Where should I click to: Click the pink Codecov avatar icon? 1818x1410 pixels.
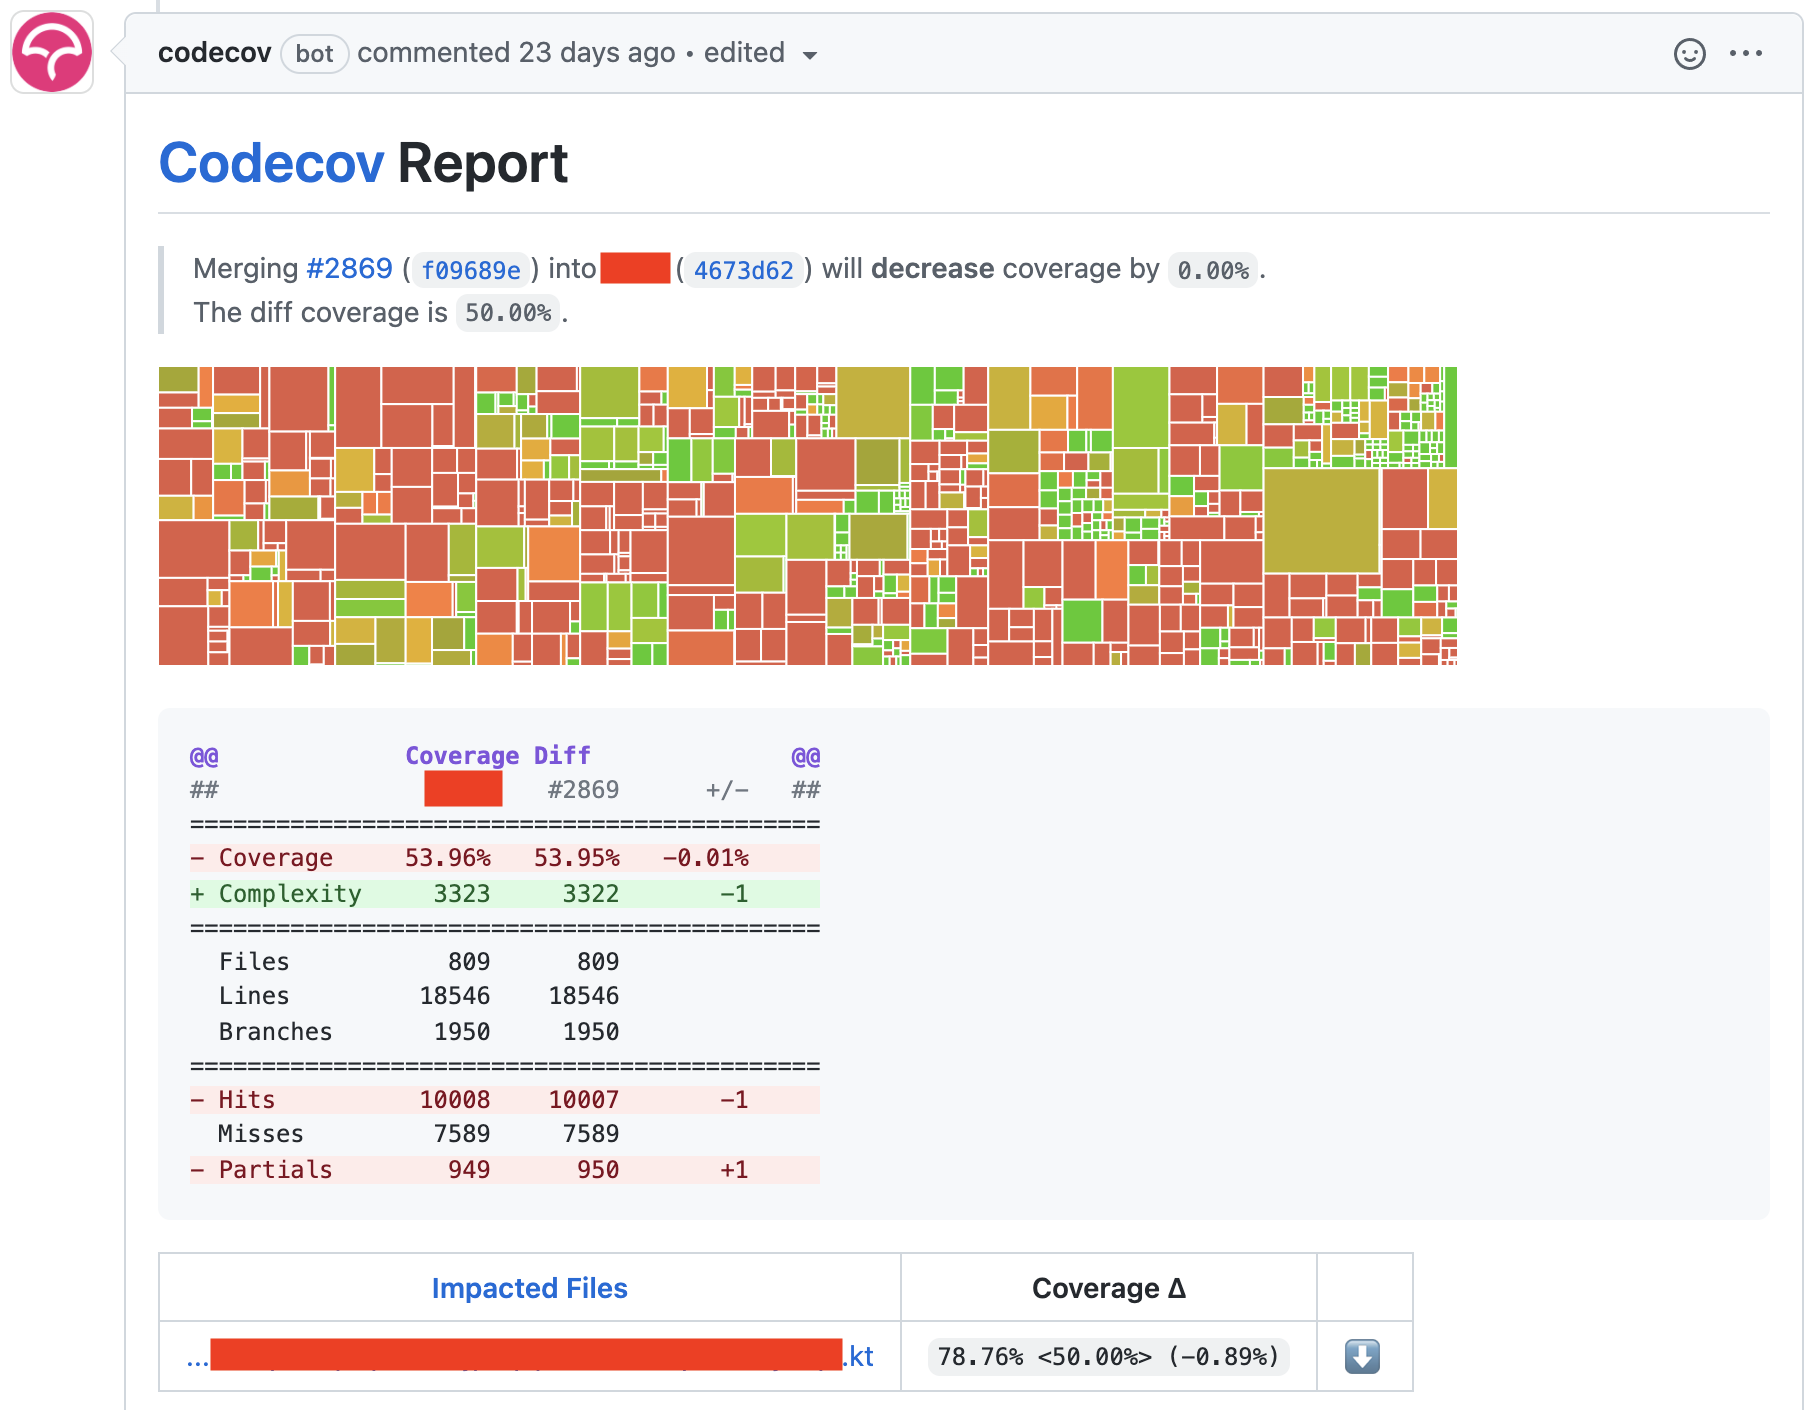click(x=52, y=52)
